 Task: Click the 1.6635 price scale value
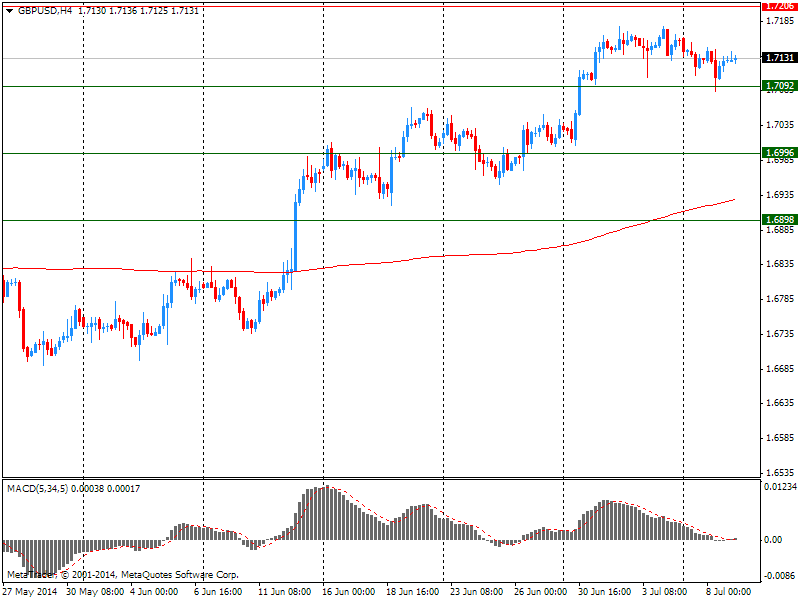point(780,403)
